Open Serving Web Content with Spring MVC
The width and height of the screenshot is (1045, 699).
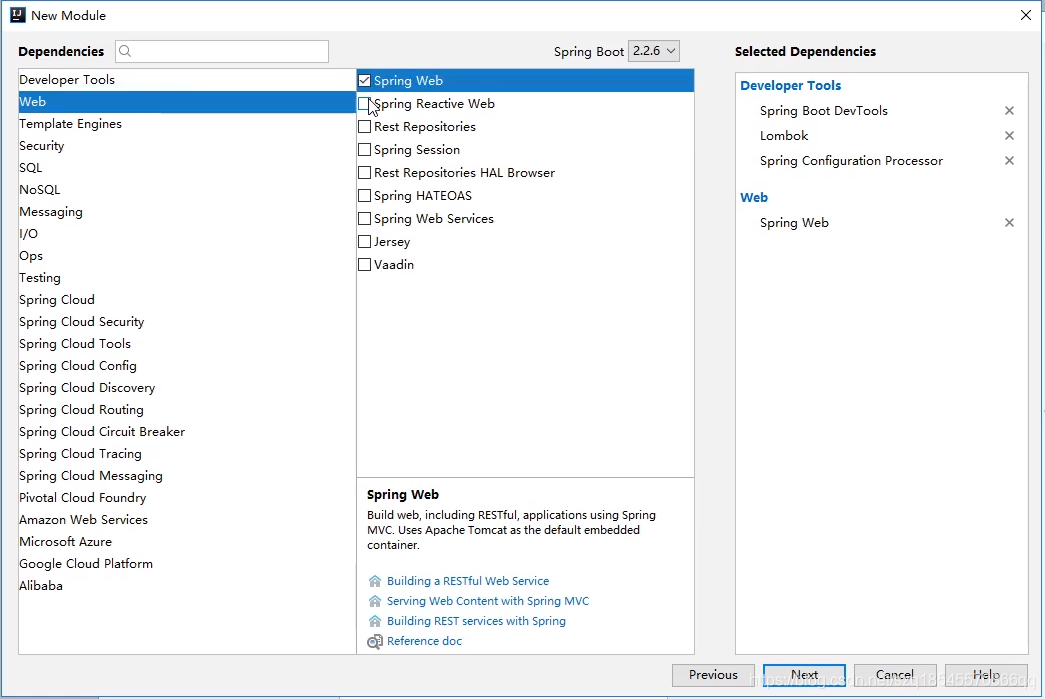[488, 601]
